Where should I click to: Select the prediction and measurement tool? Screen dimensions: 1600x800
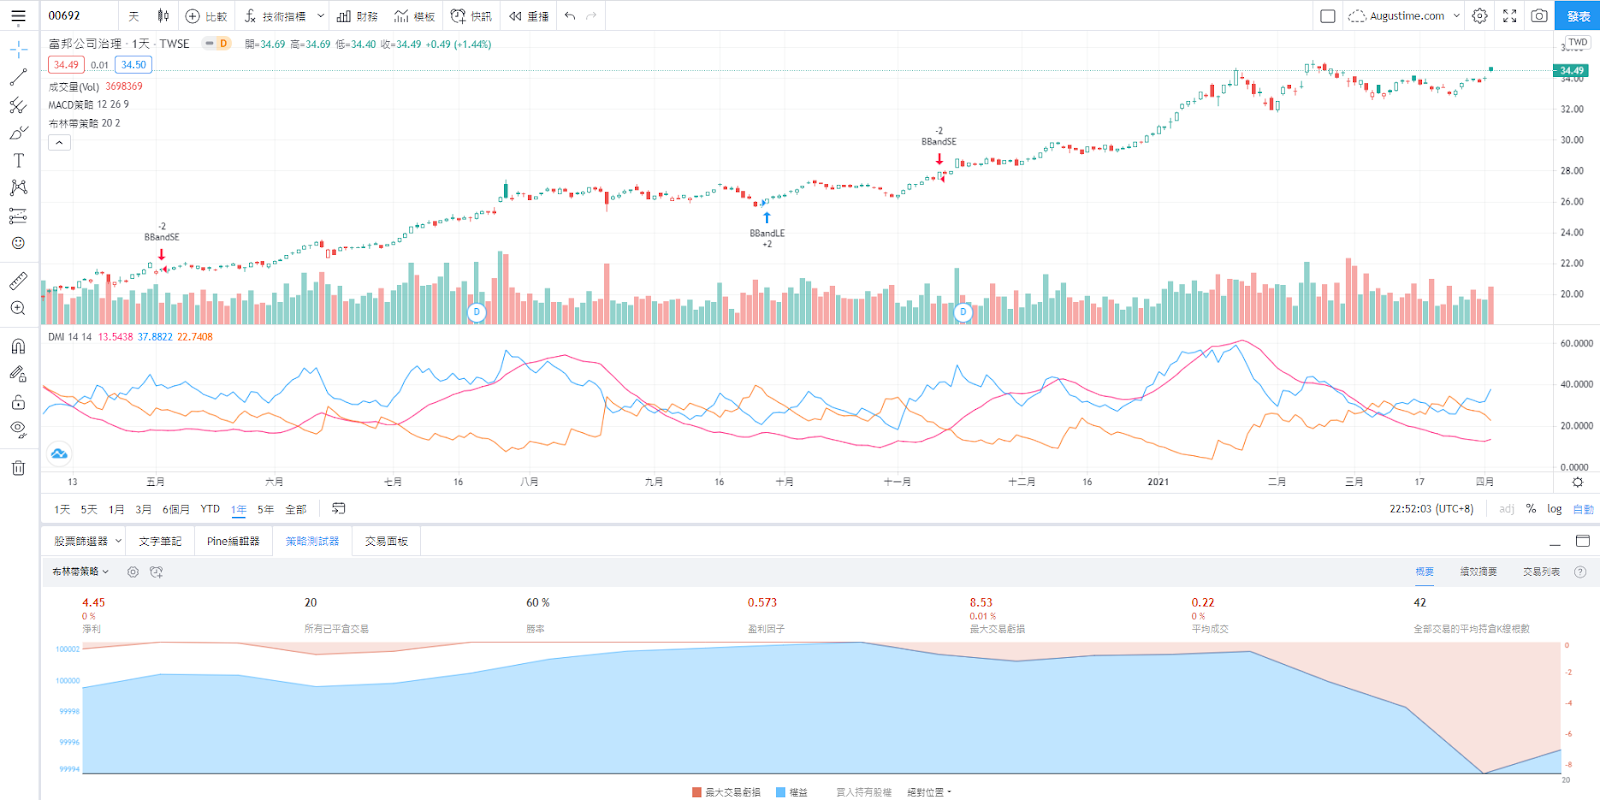18,215
